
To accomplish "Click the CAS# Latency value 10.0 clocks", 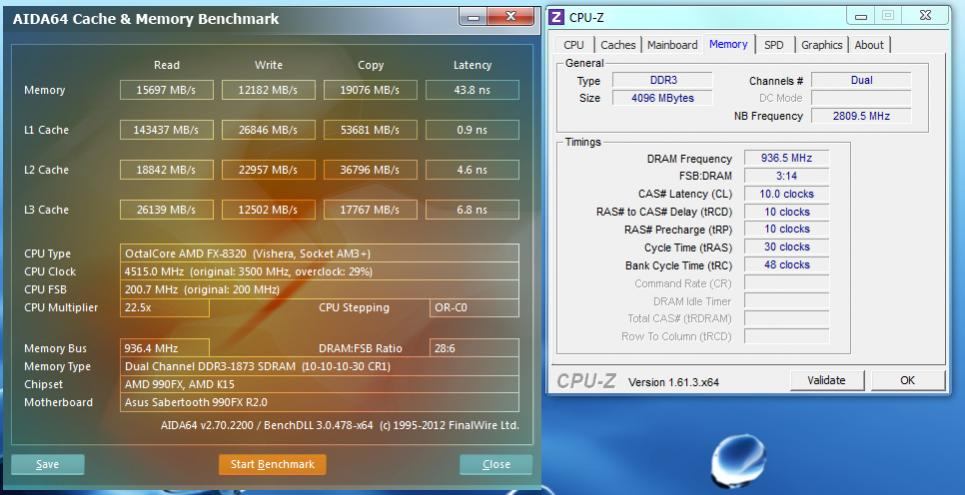I will click(787, 194).
